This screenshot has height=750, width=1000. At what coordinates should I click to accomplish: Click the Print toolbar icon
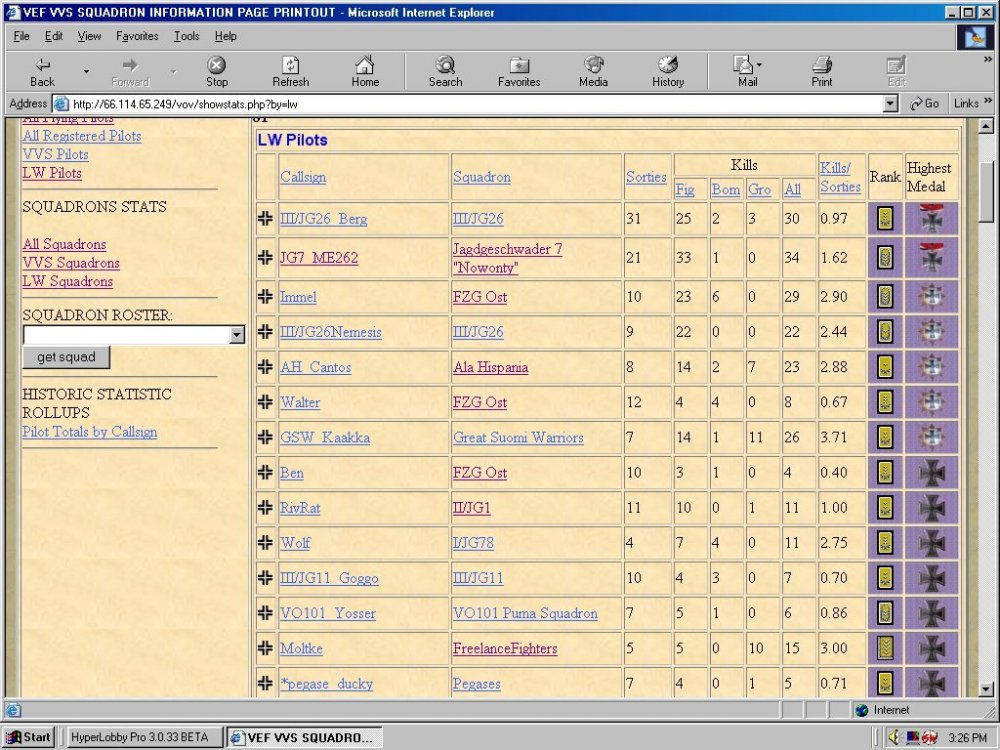[822, 66]
